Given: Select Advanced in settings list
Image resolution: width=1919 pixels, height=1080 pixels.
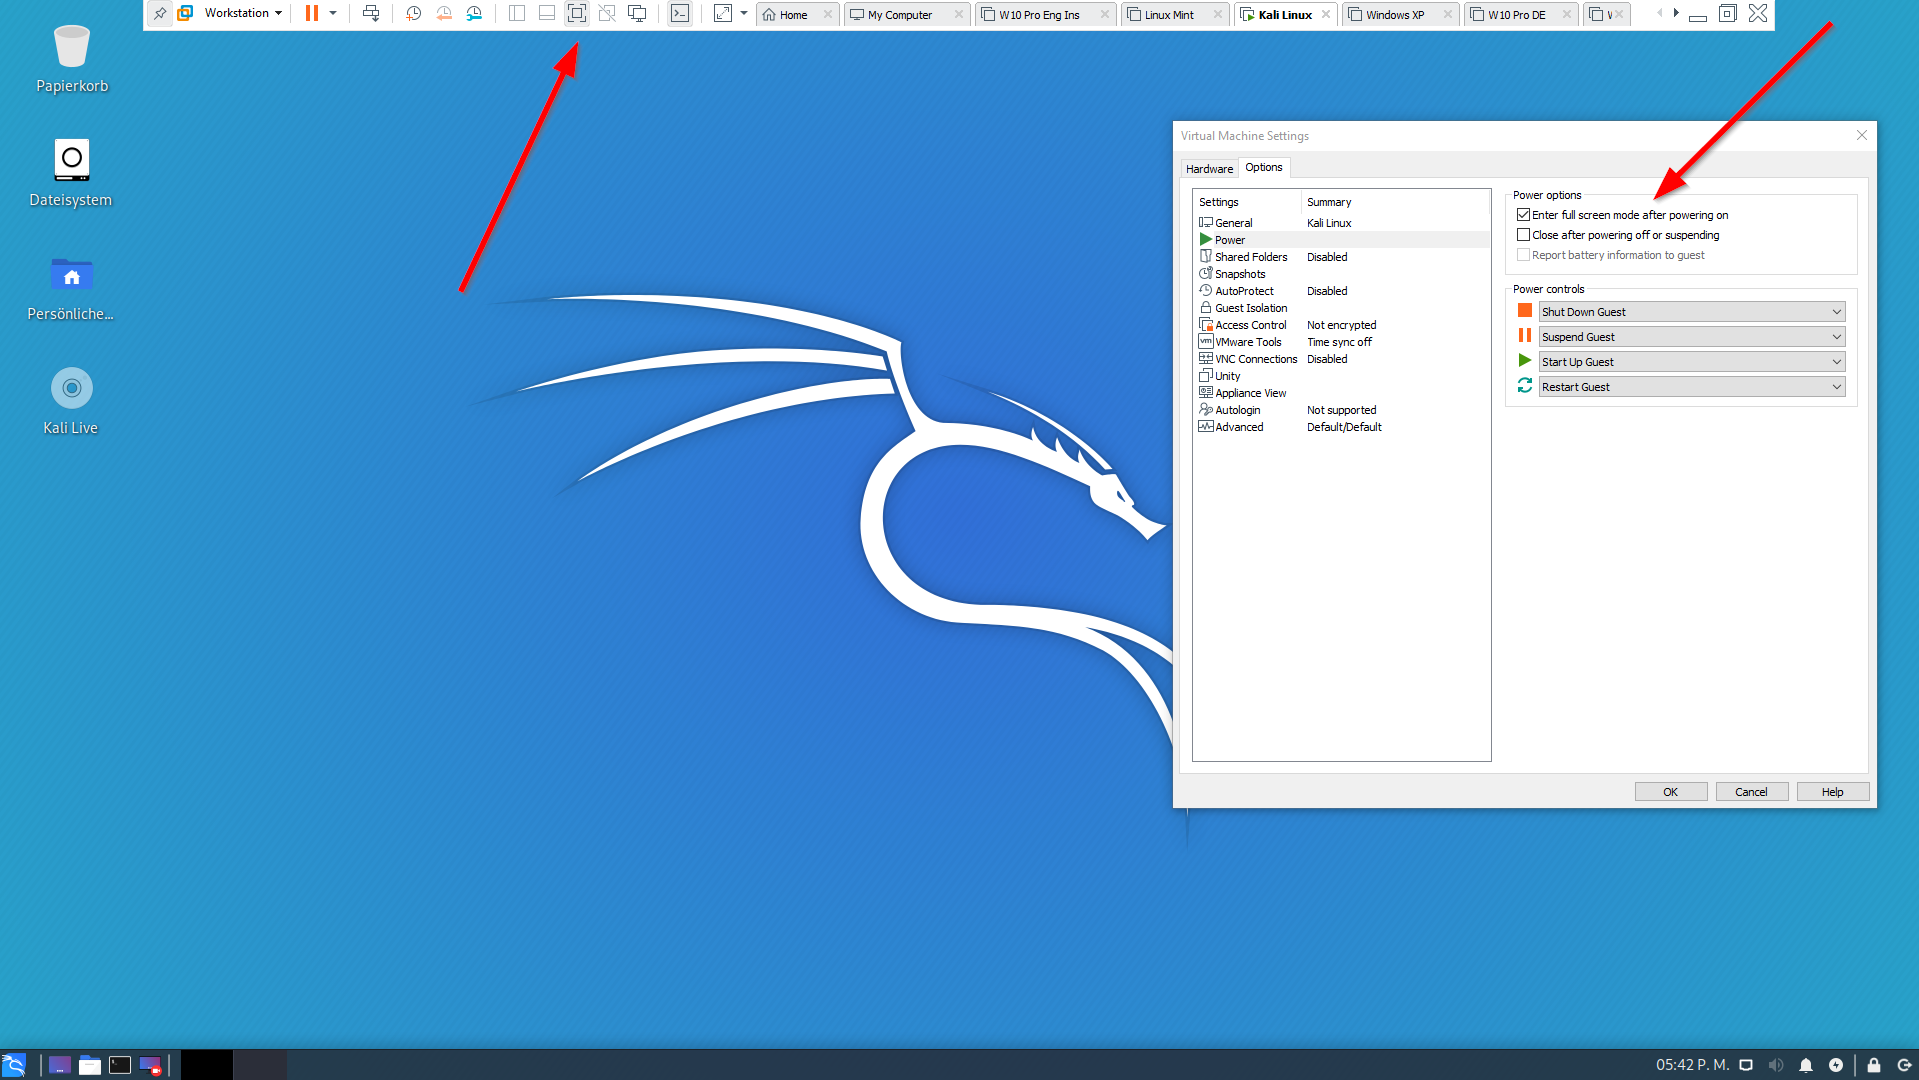Looking at the screenshot, I should 1341,427.
